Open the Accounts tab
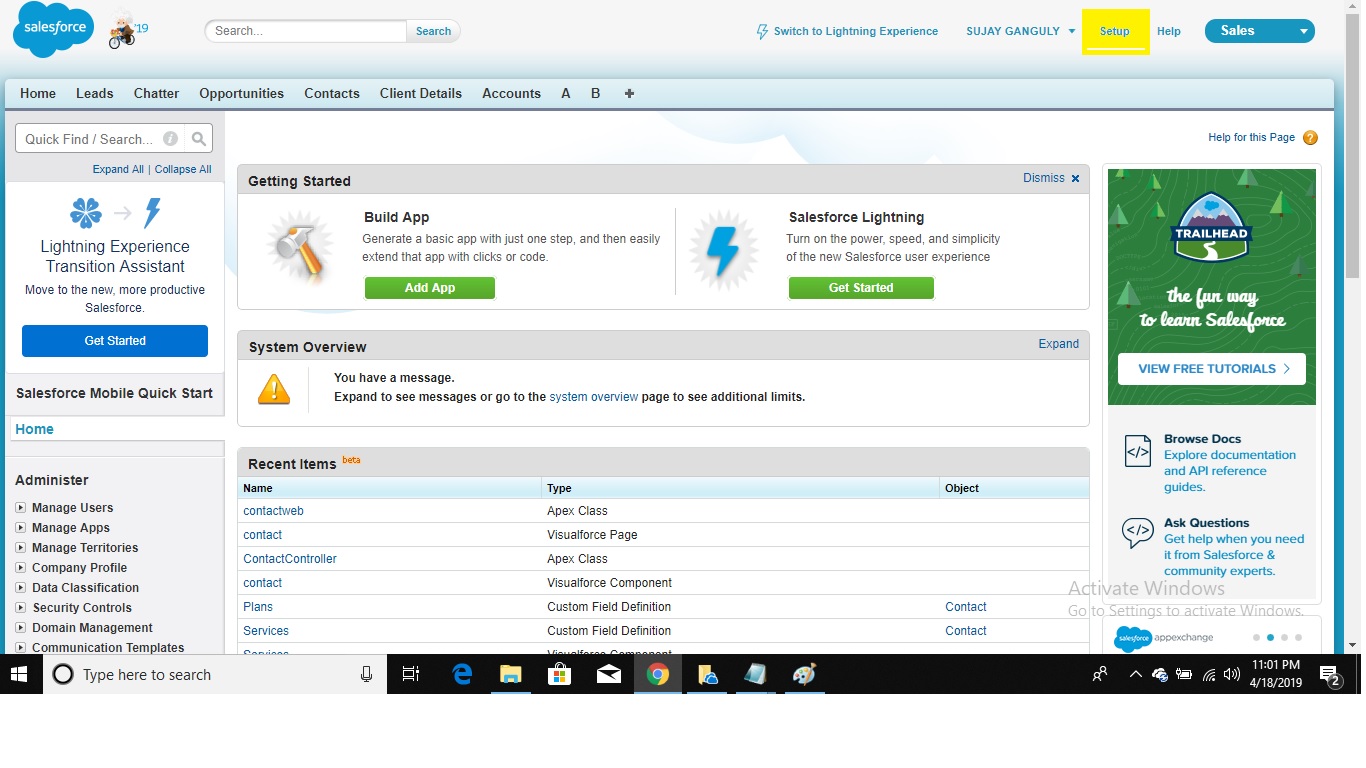 (512, 93)
